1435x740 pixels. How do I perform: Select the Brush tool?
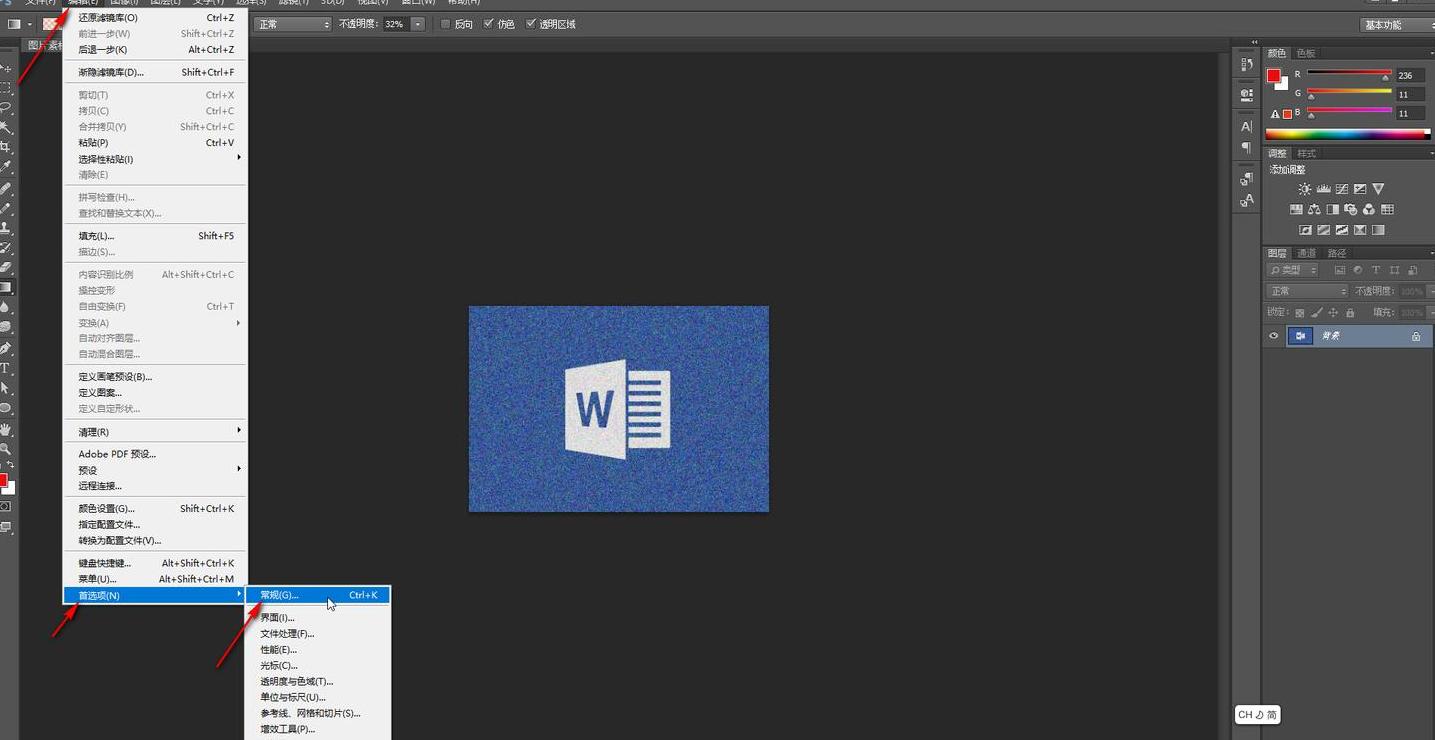(x=6, y=208)
